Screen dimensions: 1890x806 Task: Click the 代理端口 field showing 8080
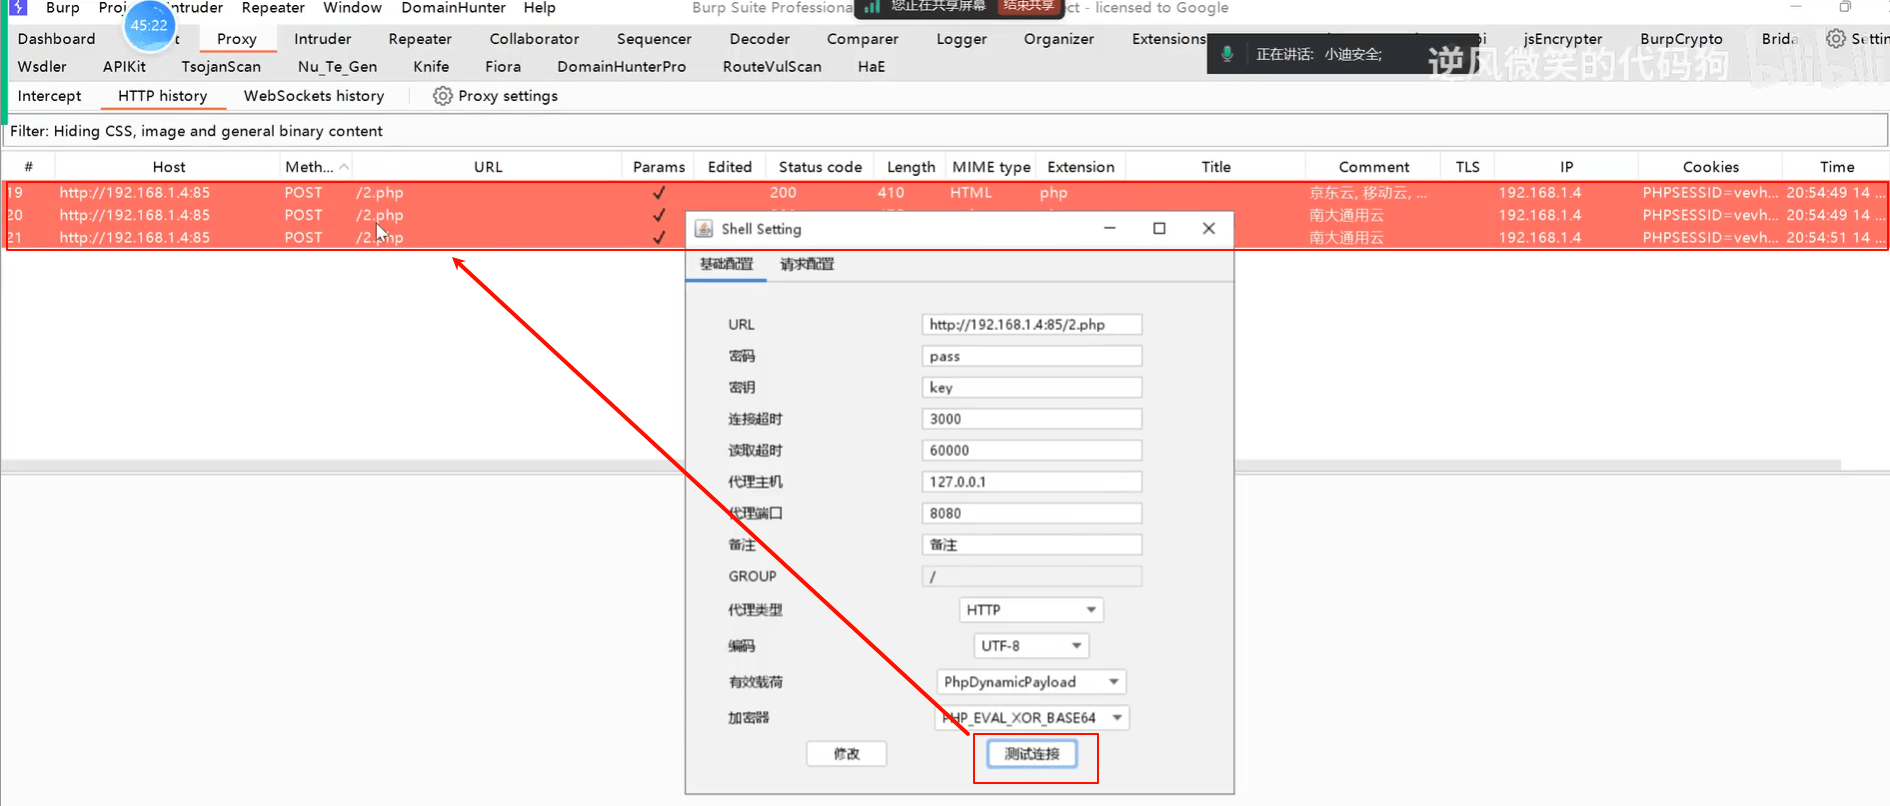click(1031, 514)
